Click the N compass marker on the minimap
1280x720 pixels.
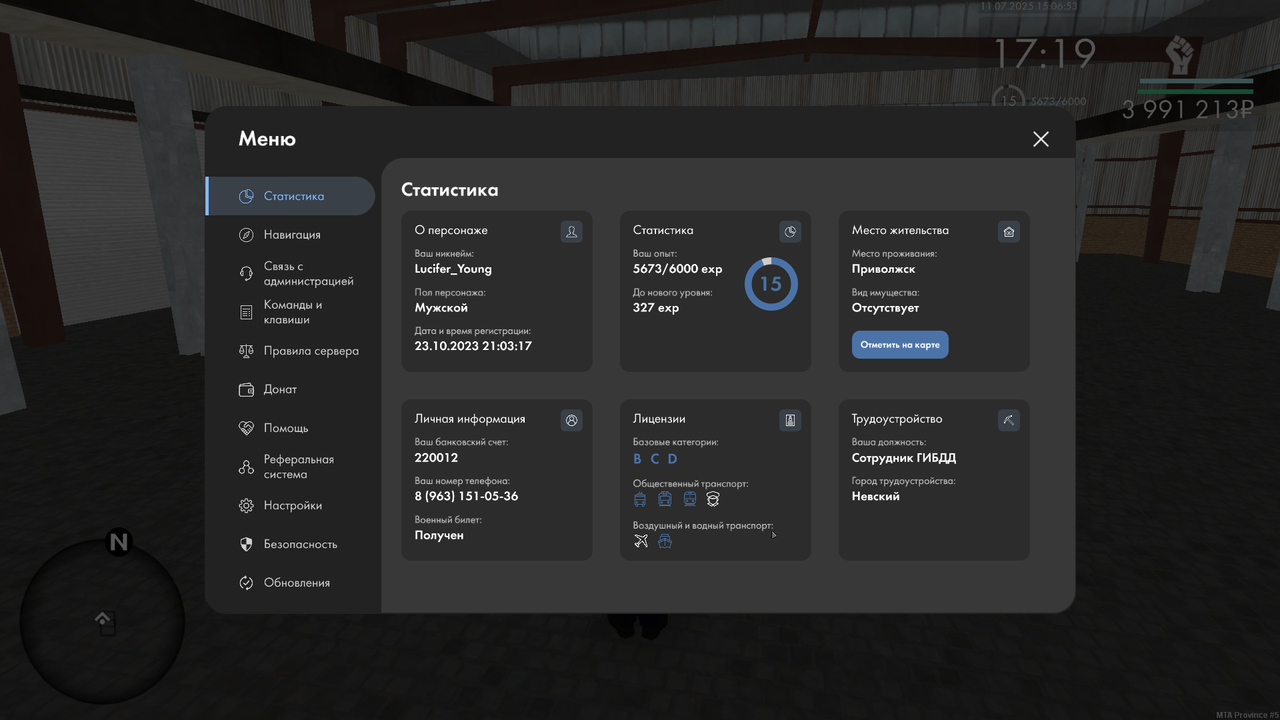(119, 543)
